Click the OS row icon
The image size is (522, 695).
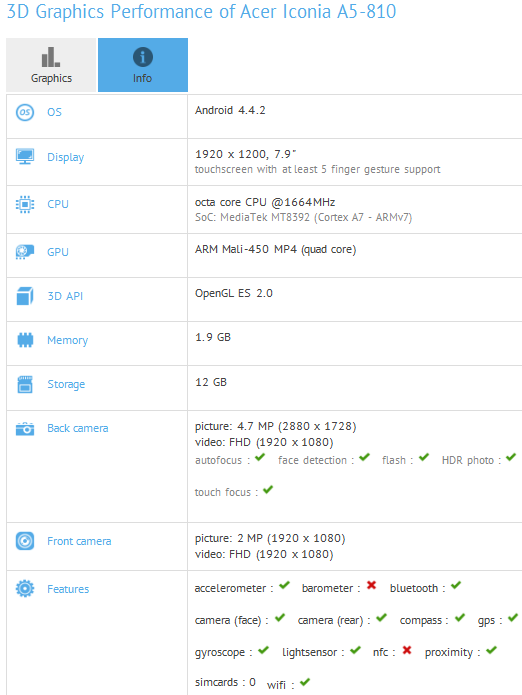coord(25,112)
